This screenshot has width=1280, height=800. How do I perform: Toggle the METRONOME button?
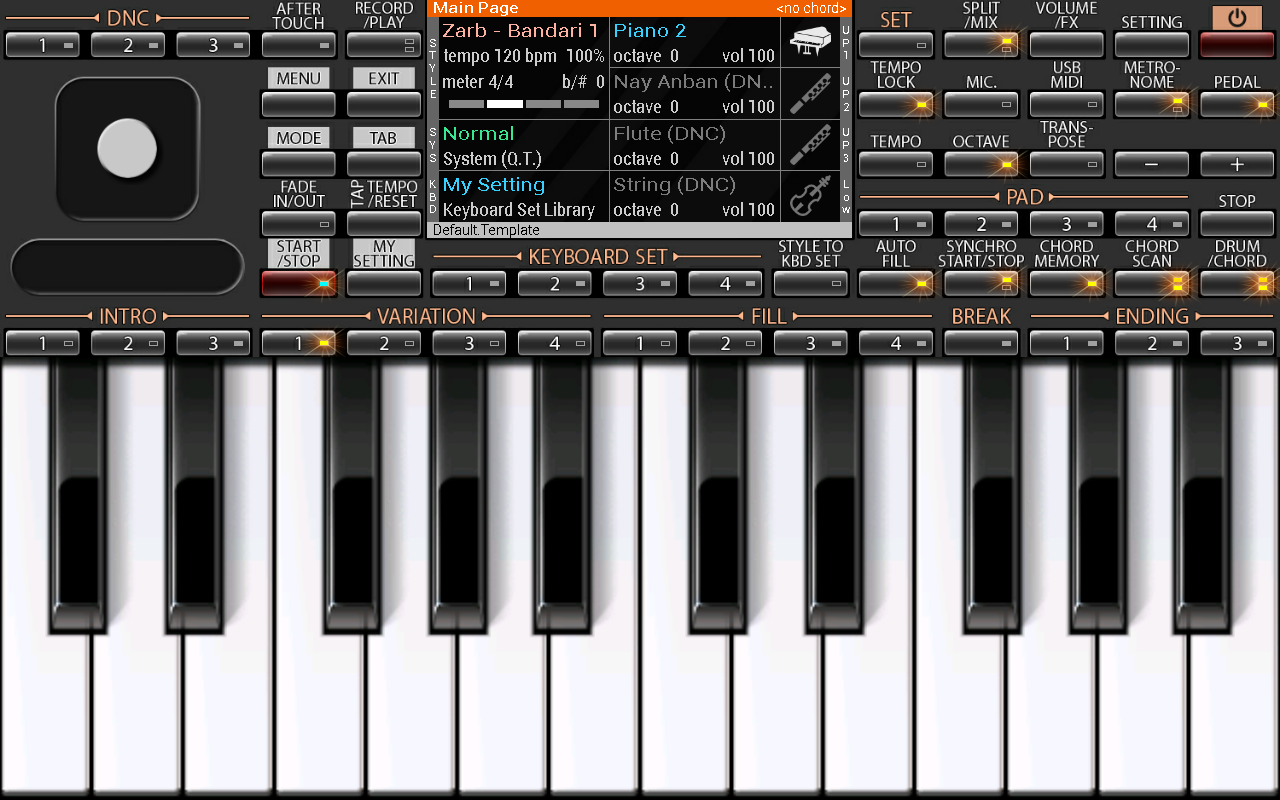click(1152, 104)
